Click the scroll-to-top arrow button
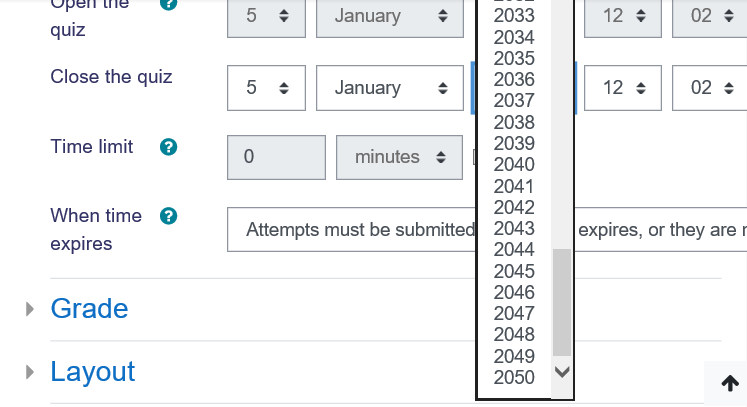 pos(730,384)
